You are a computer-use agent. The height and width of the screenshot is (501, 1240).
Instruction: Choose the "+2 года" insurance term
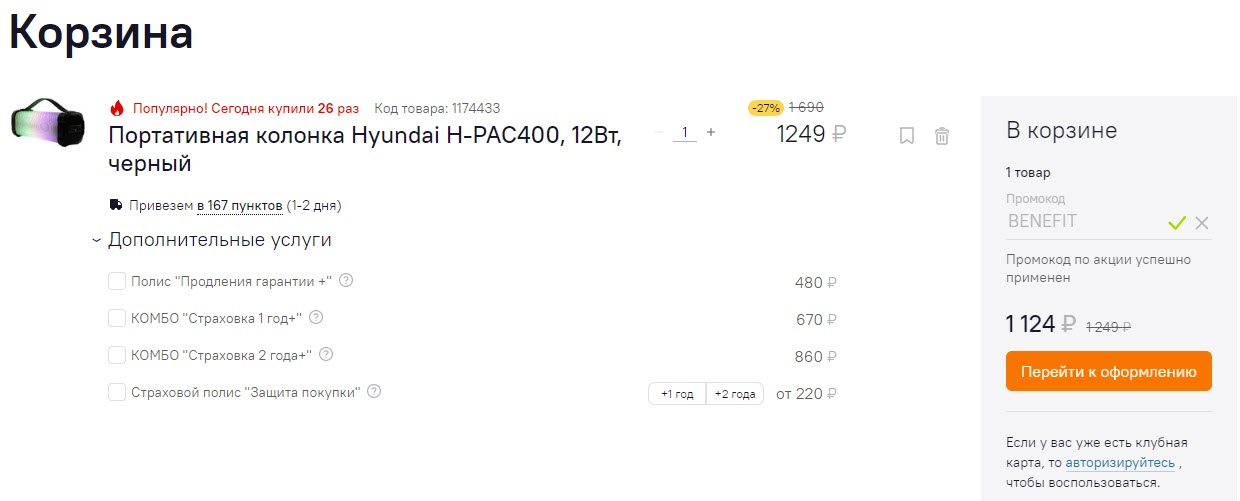[735, 394]
